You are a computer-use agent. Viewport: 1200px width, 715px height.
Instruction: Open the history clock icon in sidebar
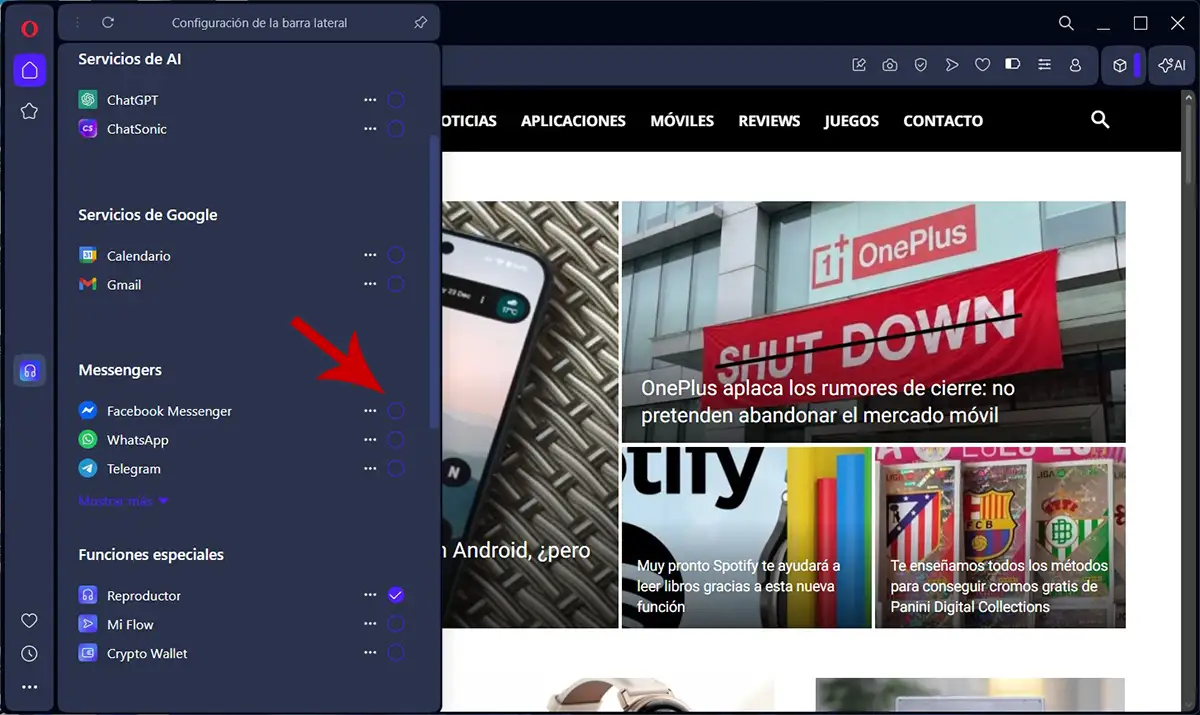click(x=29, y=653)
